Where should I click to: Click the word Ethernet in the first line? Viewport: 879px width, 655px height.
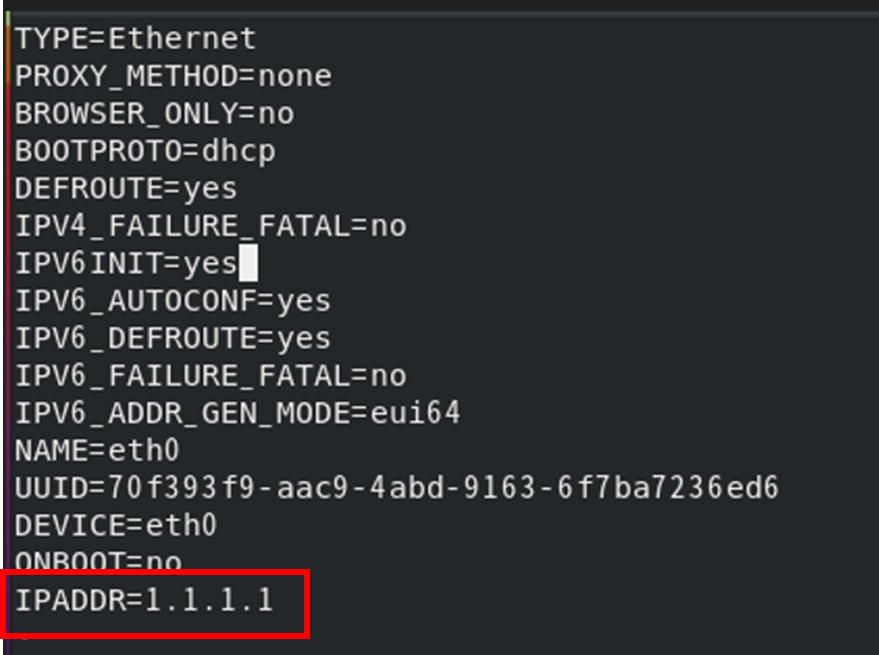[x=182, y=39]
